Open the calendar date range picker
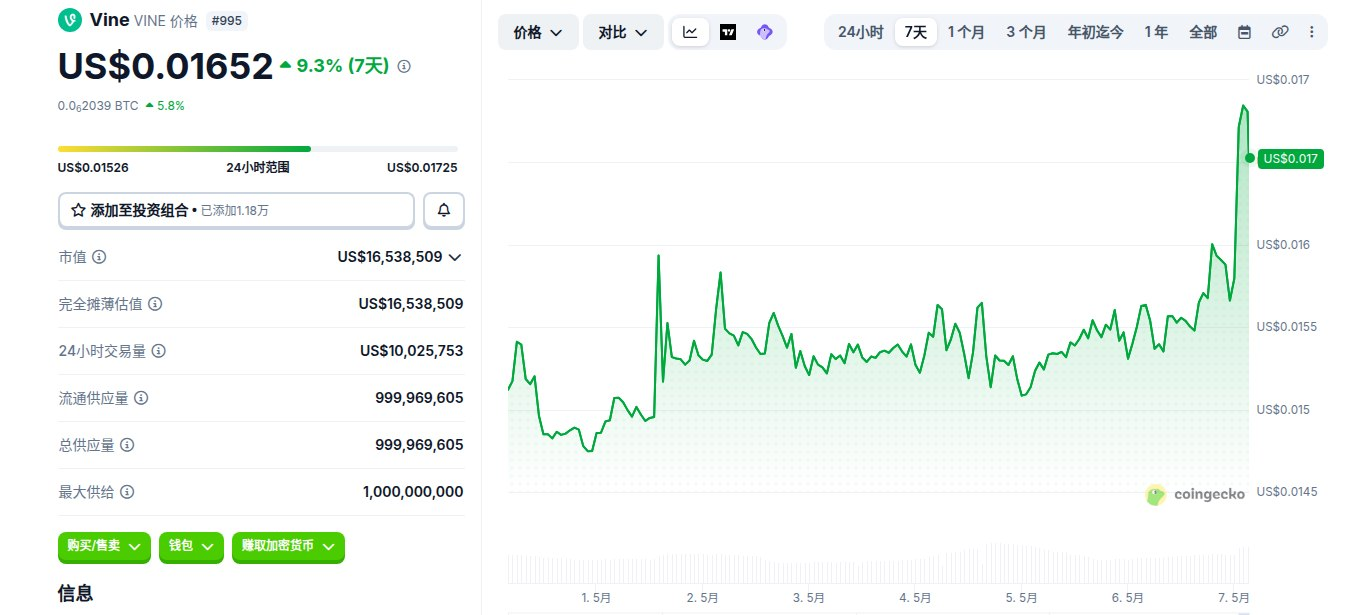The height and width of the screenshot is (615, 1360). point(1244,32)
